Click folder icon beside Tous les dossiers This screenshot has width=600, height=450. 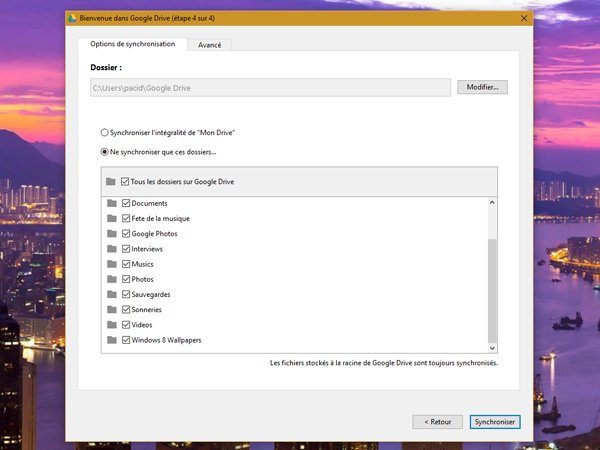(111, 181)
